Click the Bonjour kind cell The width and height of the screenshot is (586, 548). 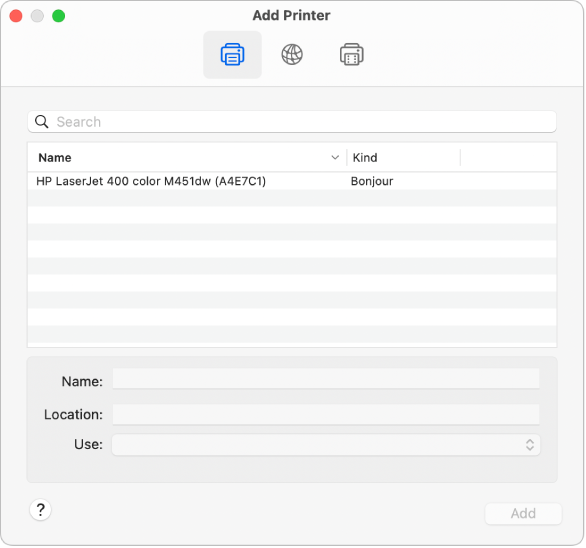tap(372, 181)
